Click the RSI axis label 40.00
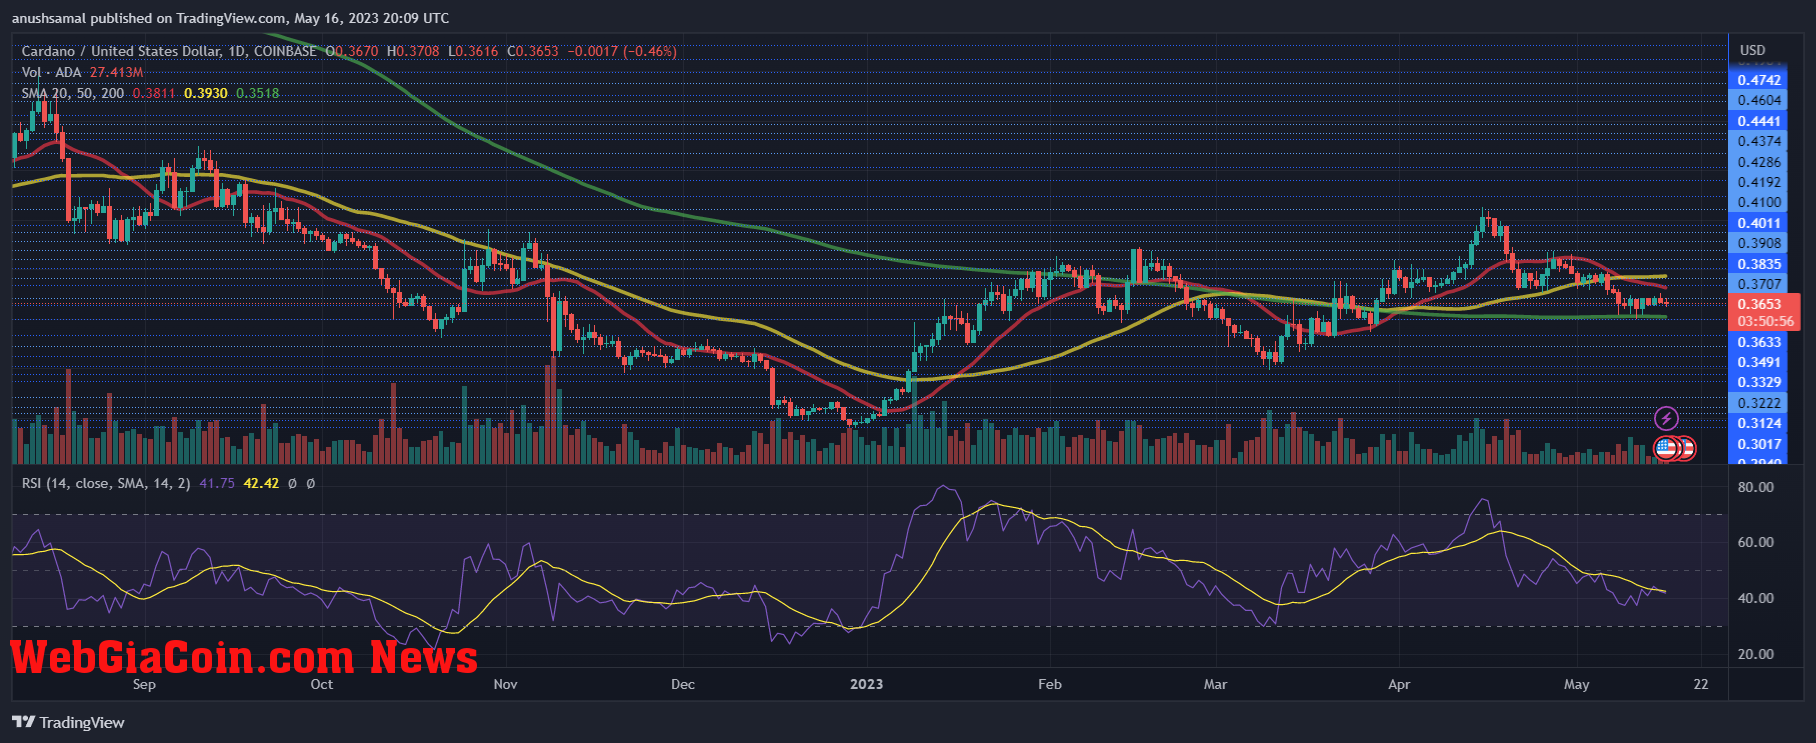 pos(1756,598)
